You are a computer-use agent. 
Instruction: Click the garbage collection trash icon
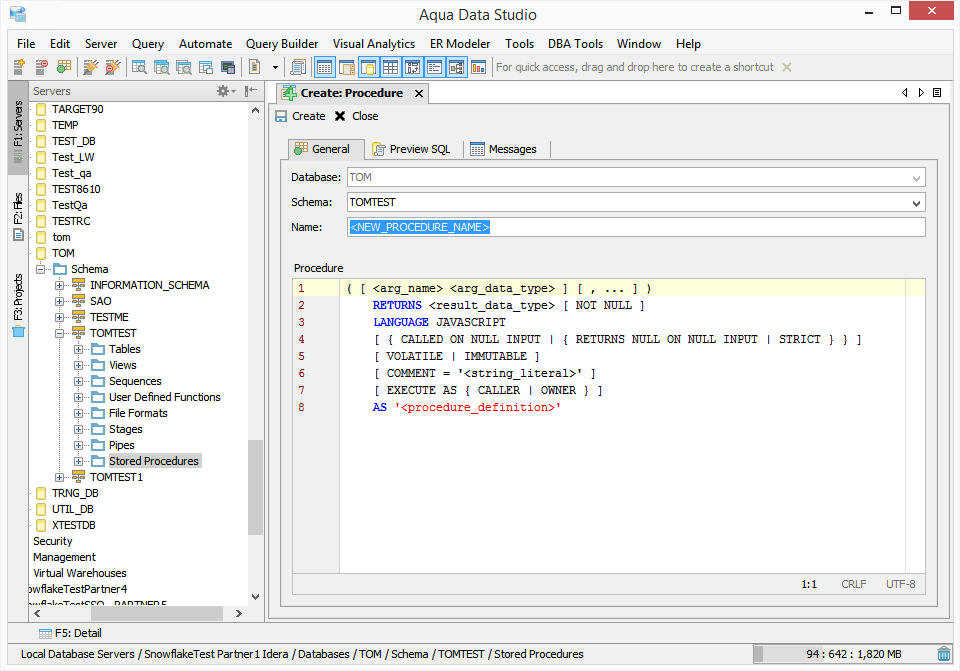(x=944, y=654)
